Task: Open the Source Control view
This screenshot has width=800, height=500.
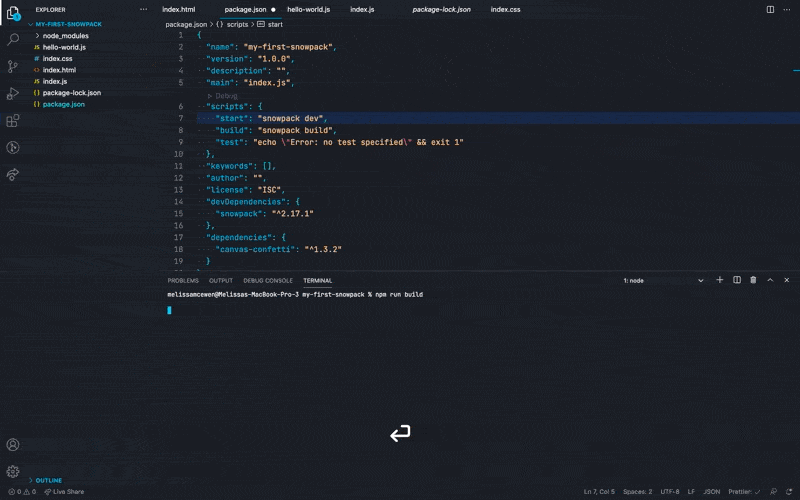Action: pyautogui.click(x=13, y=66)
